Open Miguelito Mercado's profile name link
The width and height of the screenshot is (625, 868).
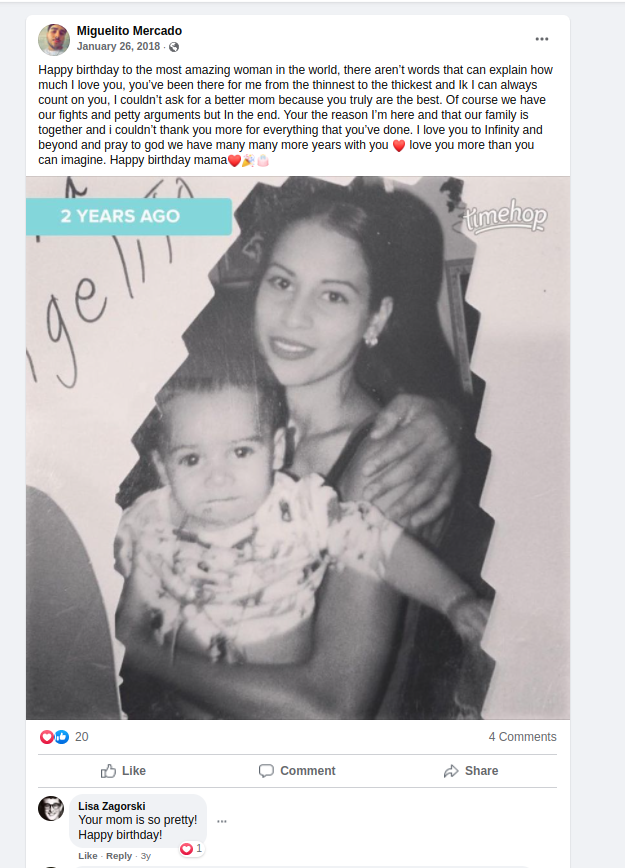pos(129,31)
